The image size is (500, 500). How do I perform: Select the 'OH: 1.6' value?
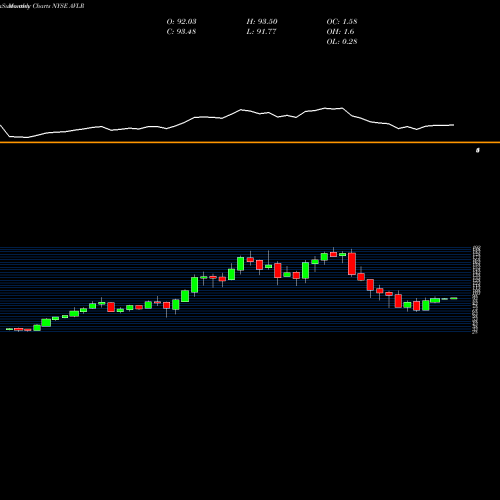click(340, 32)
